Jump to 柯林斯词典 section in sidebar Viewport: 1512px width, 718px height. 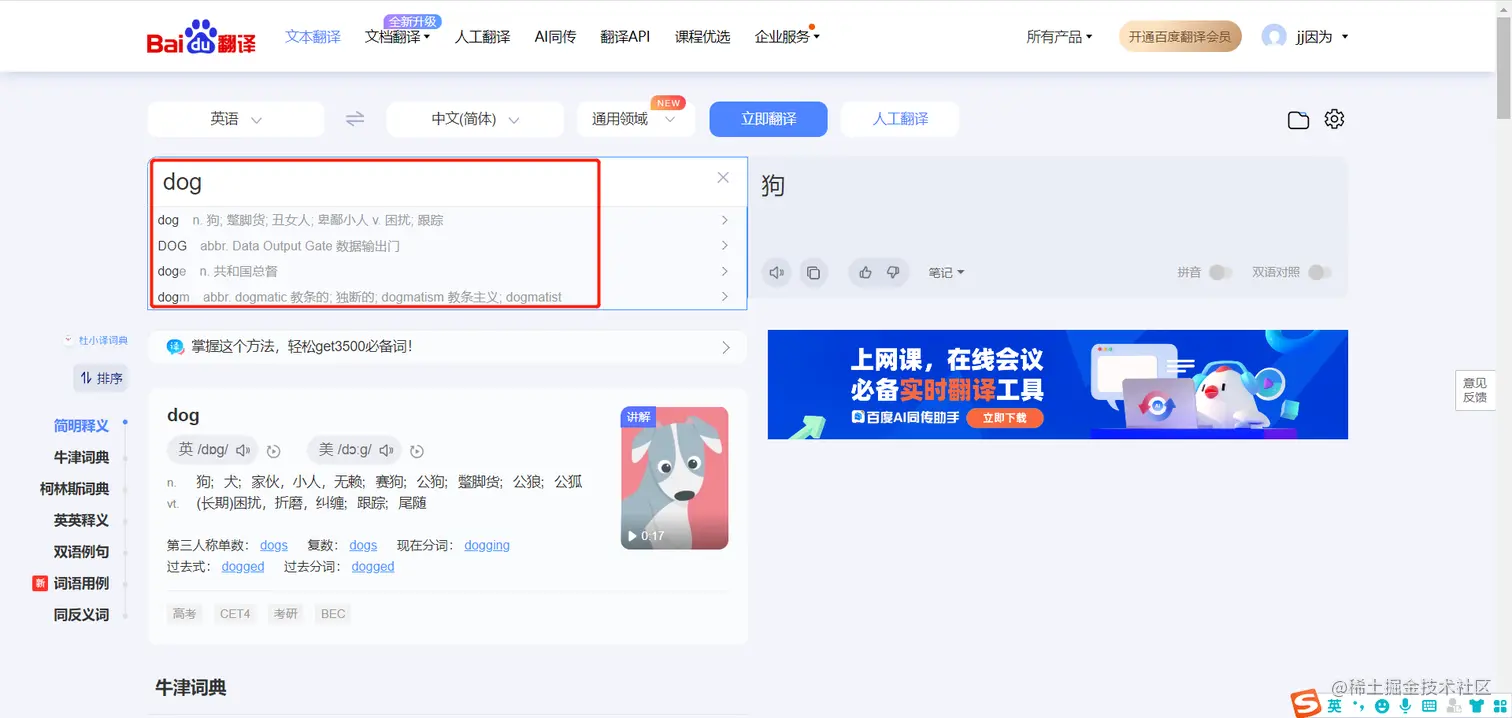pos(74,489)
